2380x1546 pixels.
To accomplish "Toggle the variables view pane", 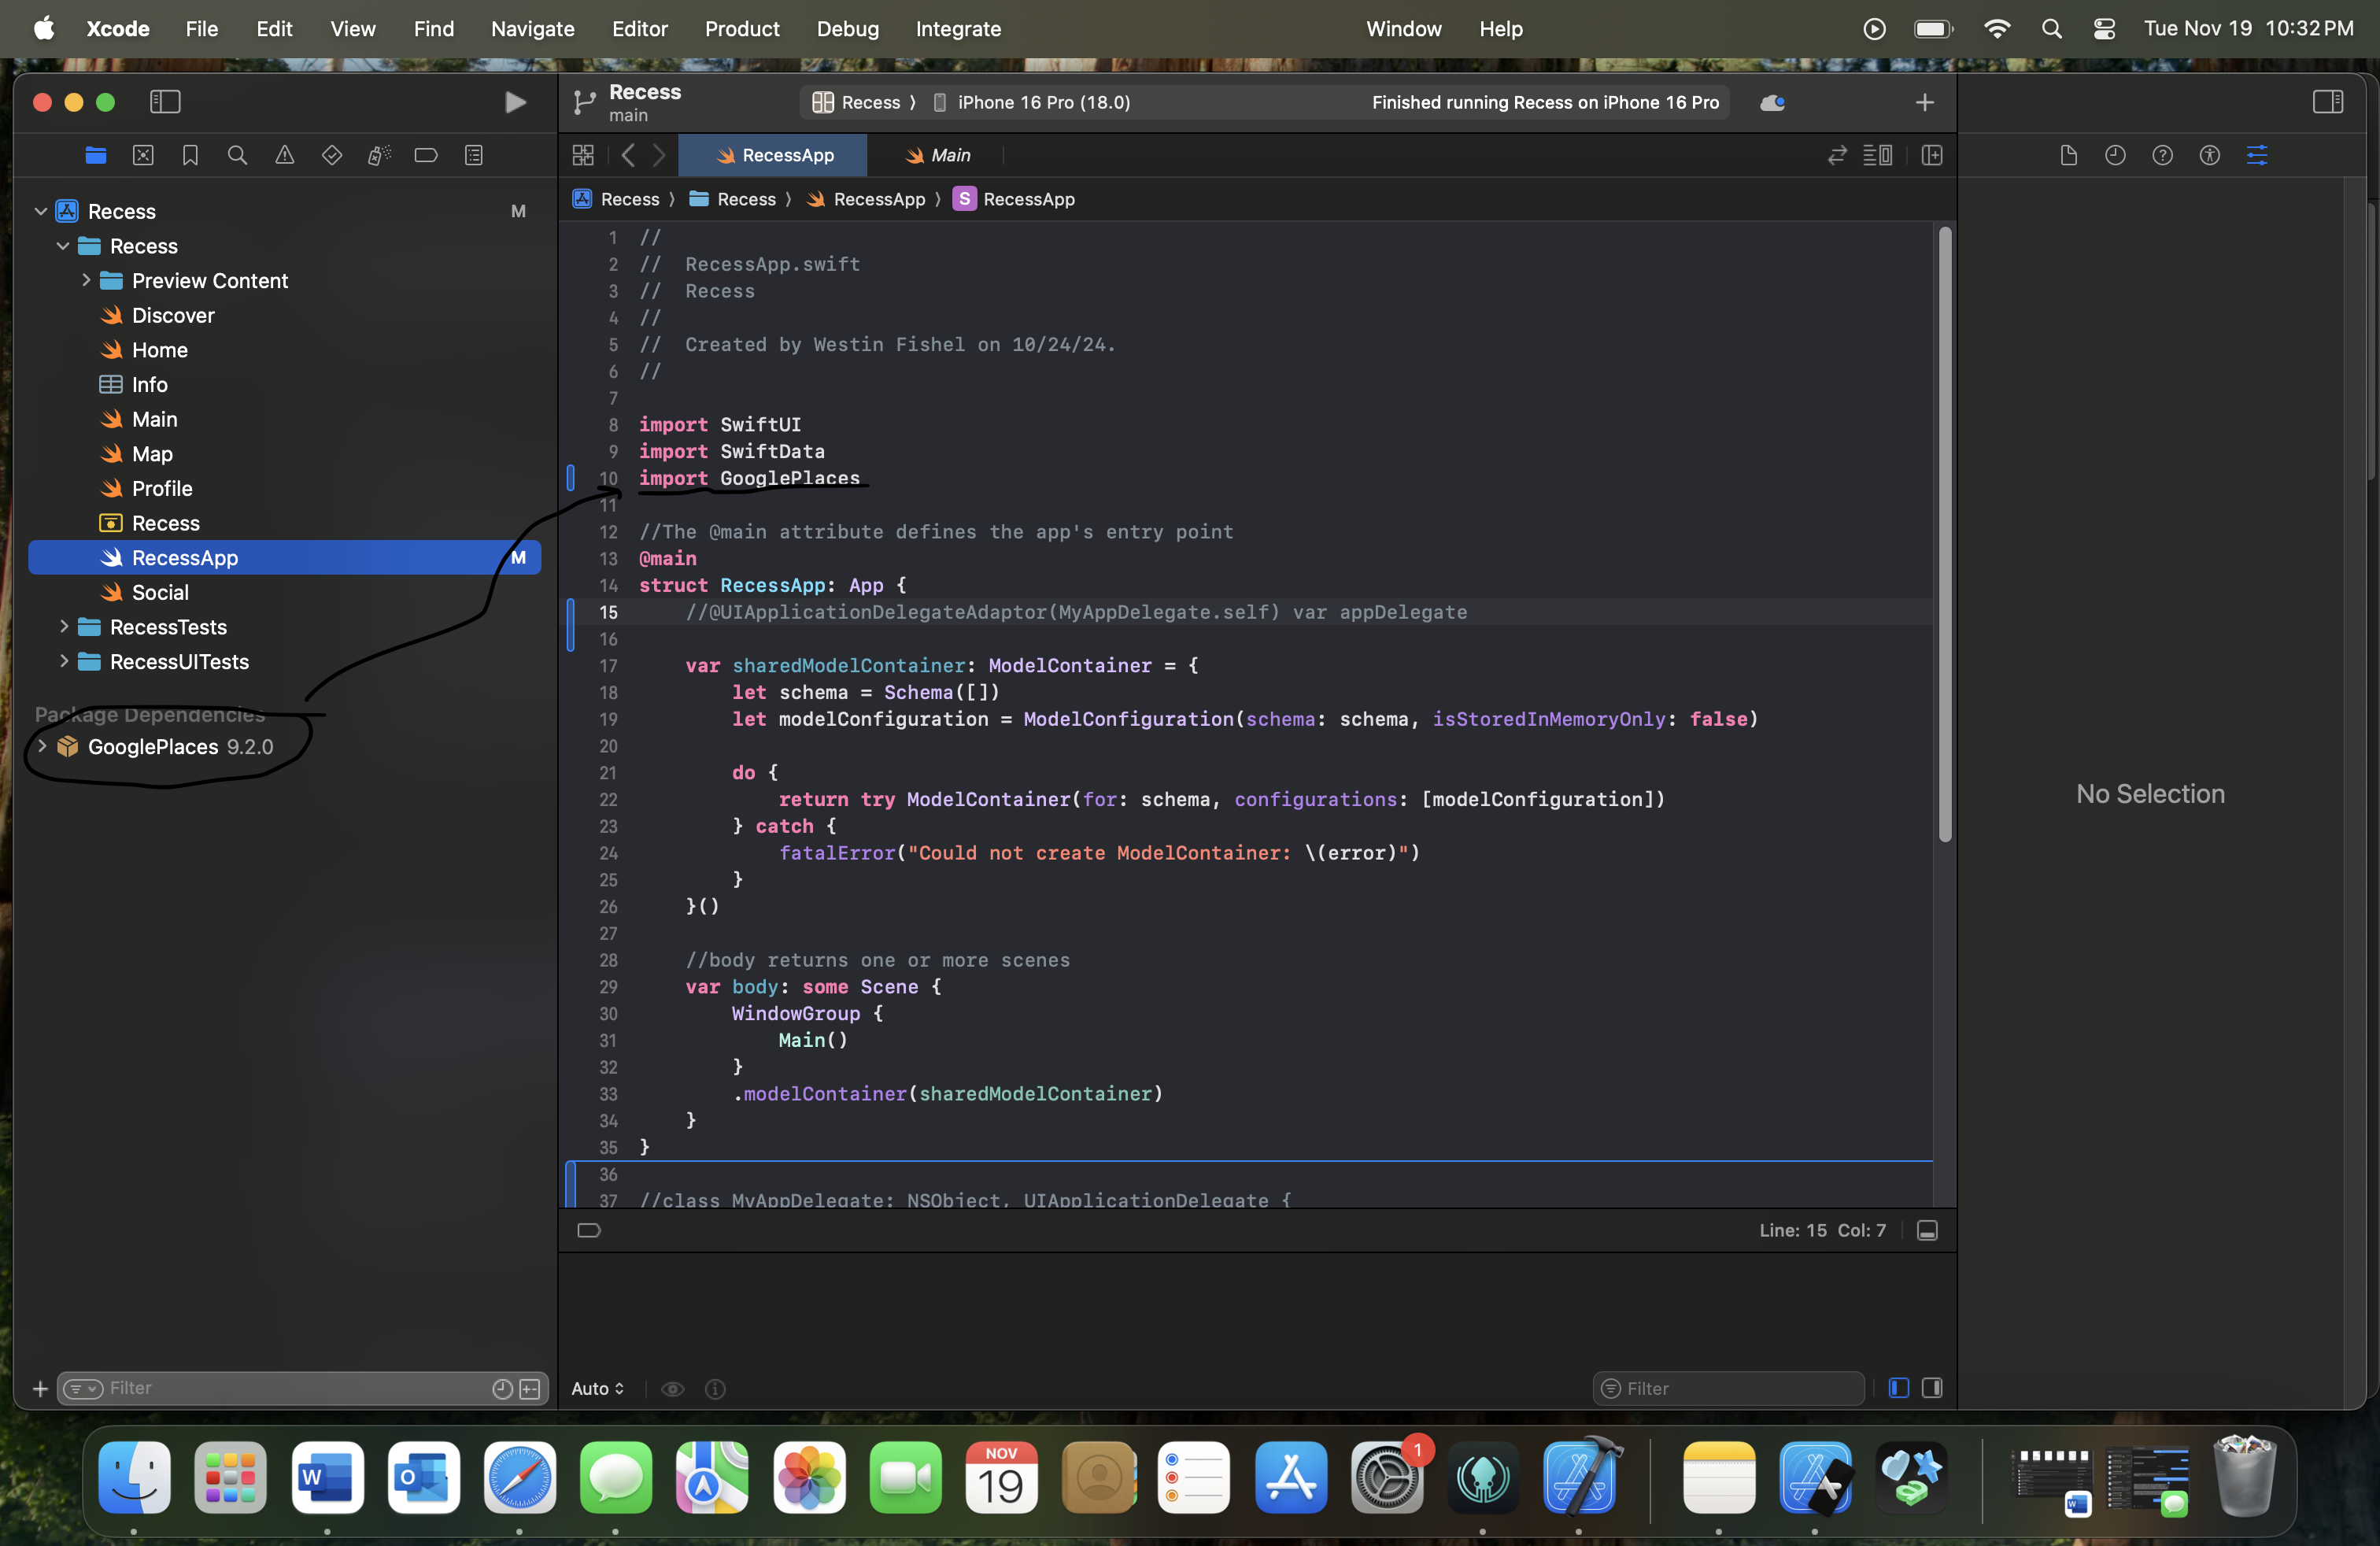I will pos(1899,1388).
